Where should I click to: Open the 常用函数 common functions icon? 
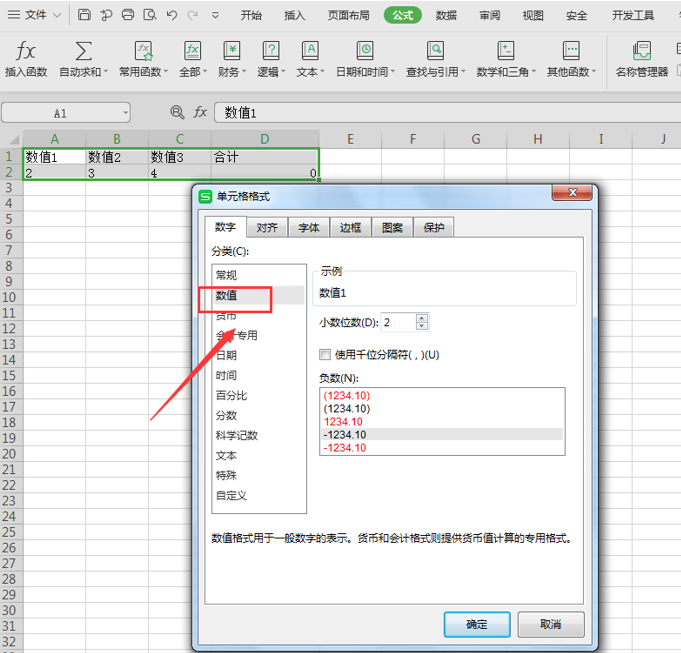pos(143,51)
